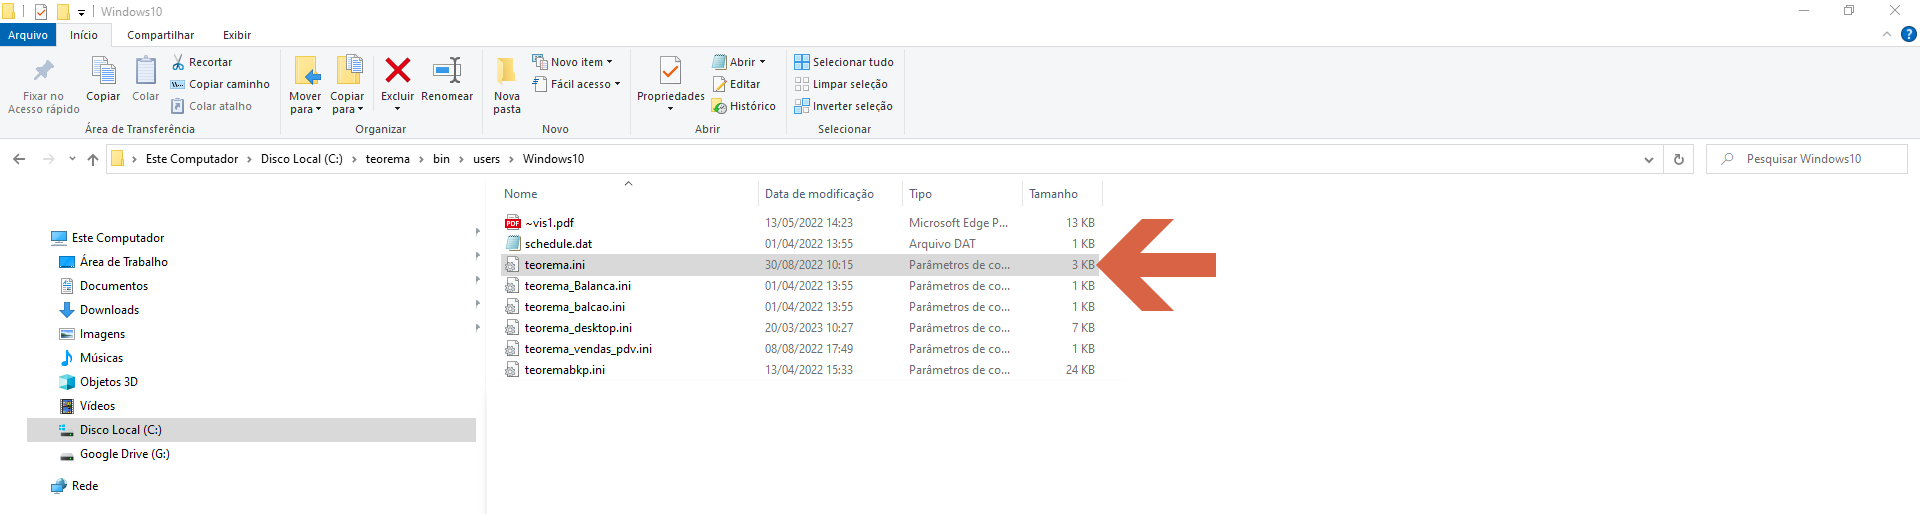Open the Arquivo menu
The width and height of the screenshot is (1920, 514).
(x=28, y=35)
